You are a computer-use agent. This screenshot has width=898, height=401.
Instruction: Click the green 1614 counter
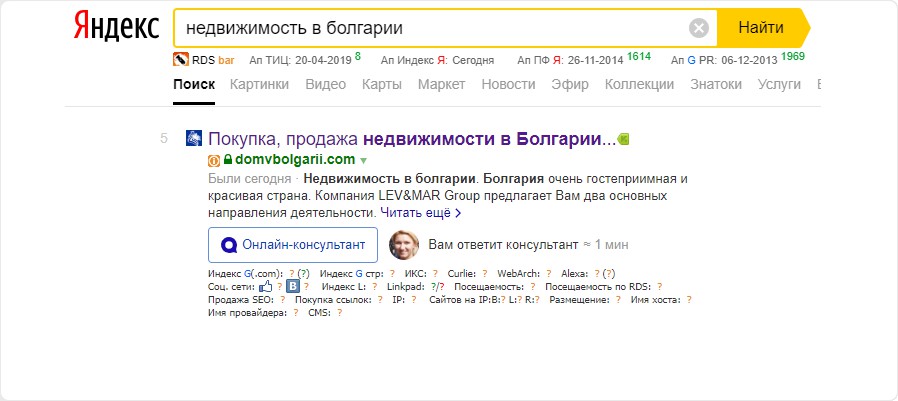[x=639, y=56]
